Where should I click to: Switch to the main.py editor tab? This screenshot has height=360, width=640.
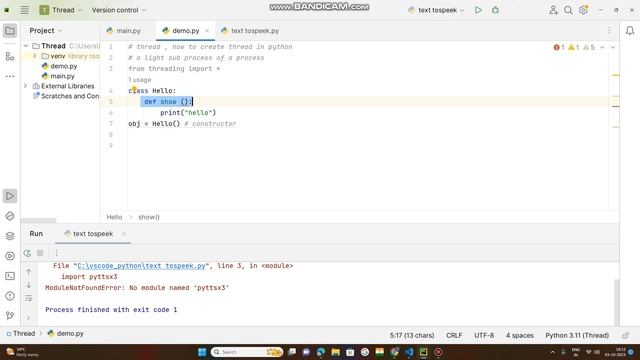pos(124,31)
